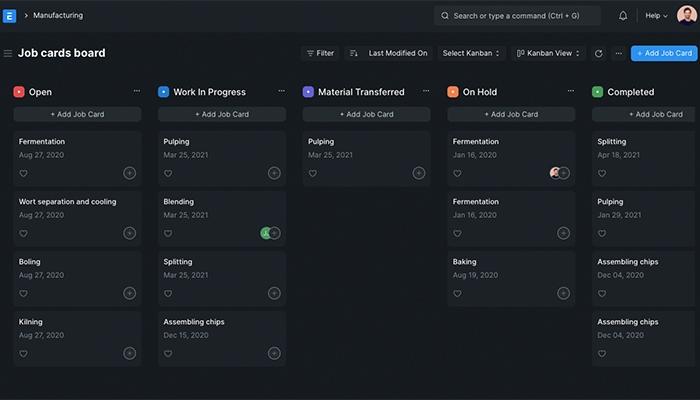Like the Kilning card

tap(23, 354)
